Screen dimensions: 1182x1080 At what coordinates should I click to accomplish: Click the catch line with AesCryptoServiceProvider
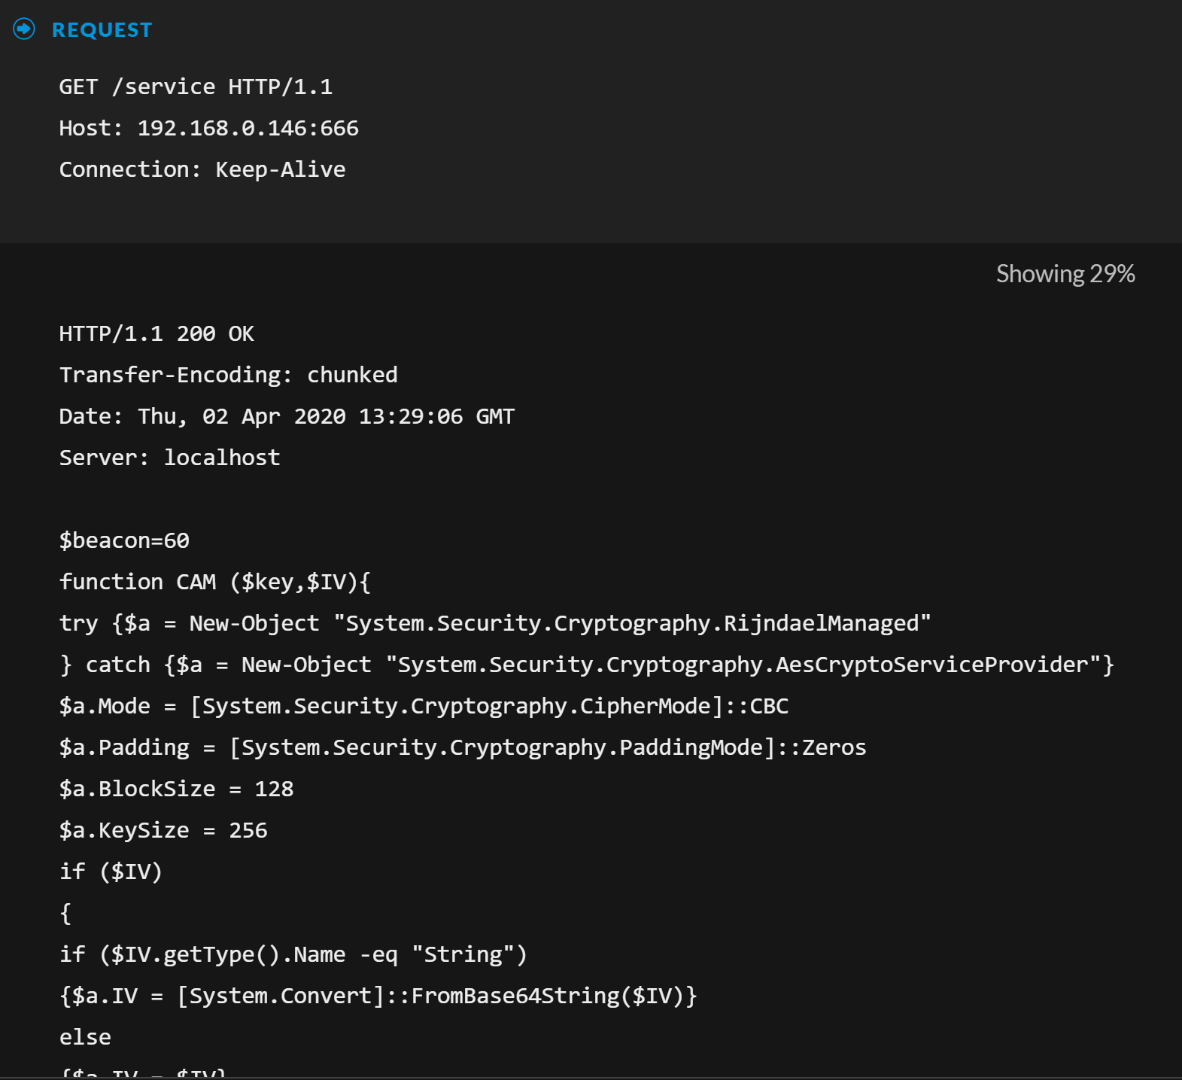(x=586, y=665)
